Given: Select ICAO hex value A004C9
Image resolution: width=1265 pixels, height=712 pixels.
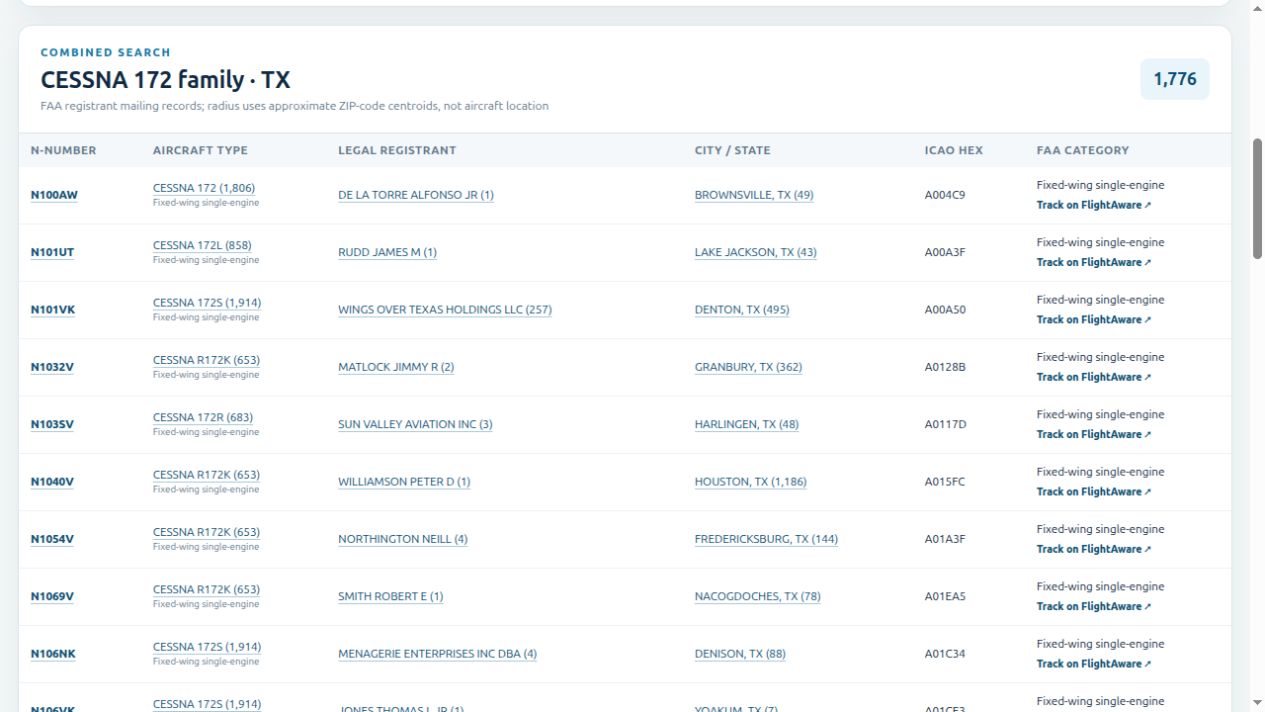Looking at the screenshot, I should click(x=945, y=195).
